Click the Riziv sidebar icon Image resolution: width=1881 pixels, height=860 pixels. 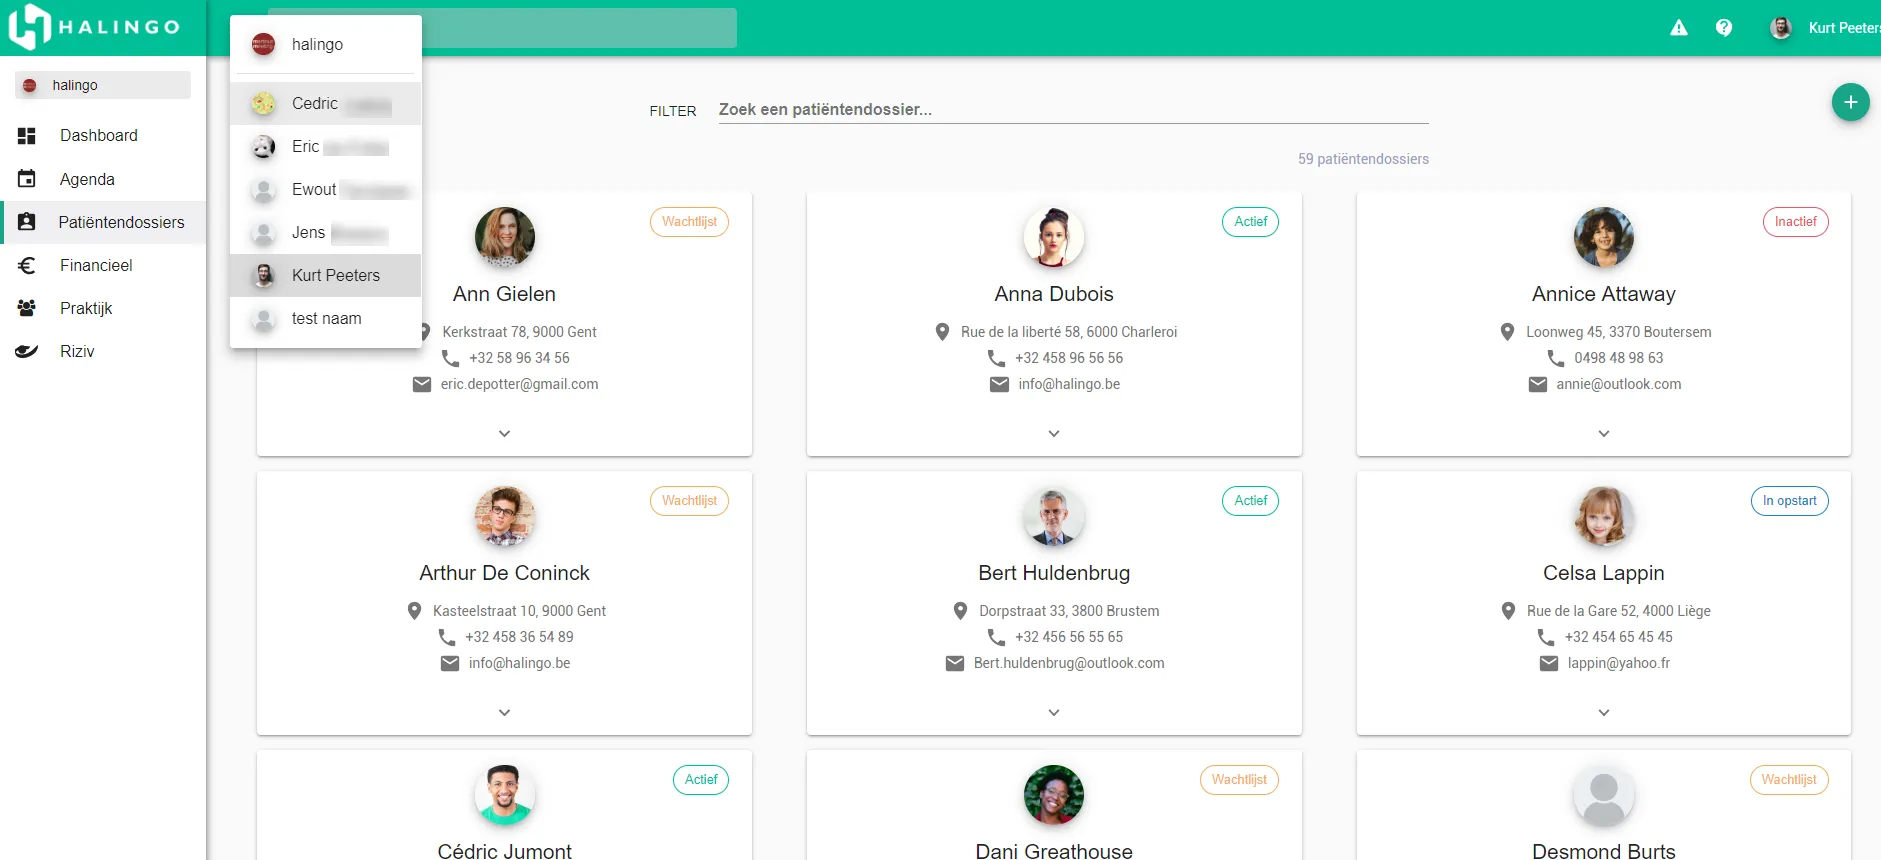click(x=27, y=351)
